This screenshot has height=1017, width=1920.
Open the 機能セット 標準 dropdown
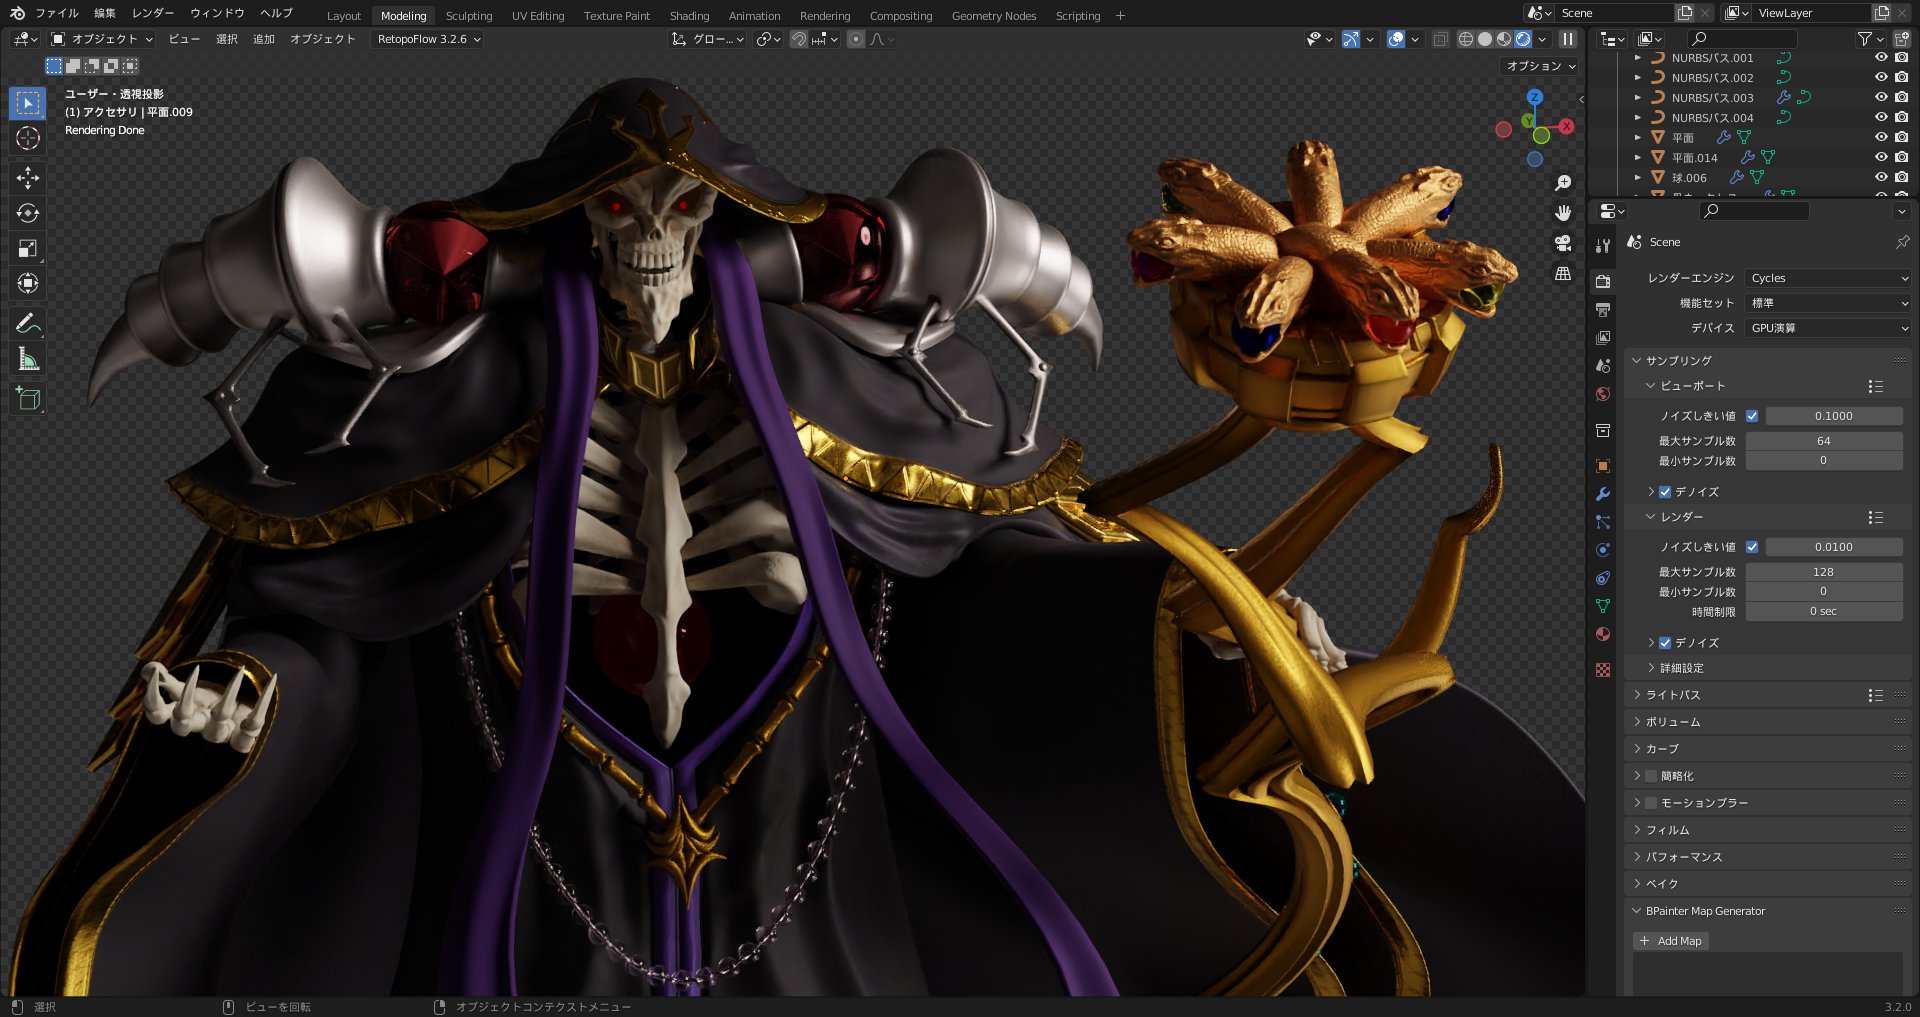[1829, 303]
